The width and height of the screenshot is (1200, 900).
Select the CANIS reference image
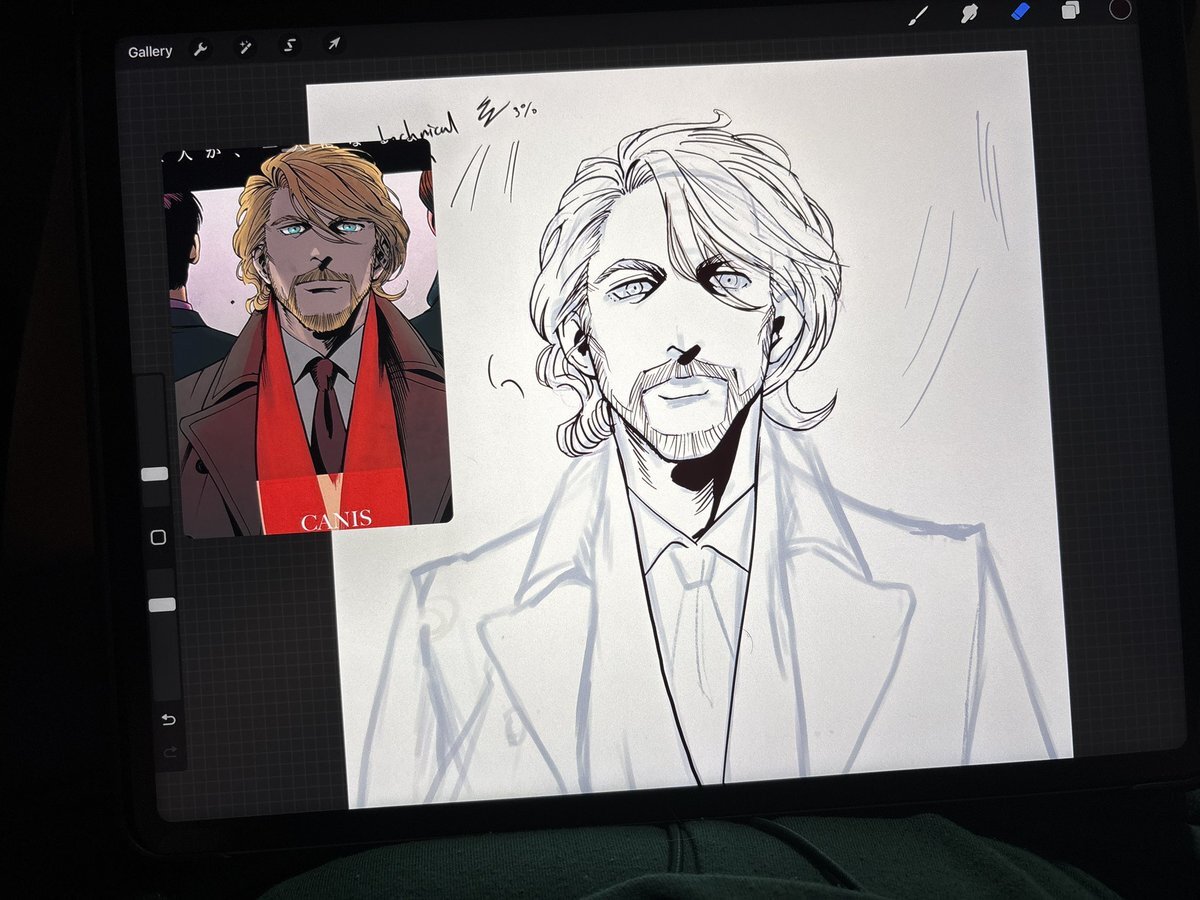[x=307, y=337]
